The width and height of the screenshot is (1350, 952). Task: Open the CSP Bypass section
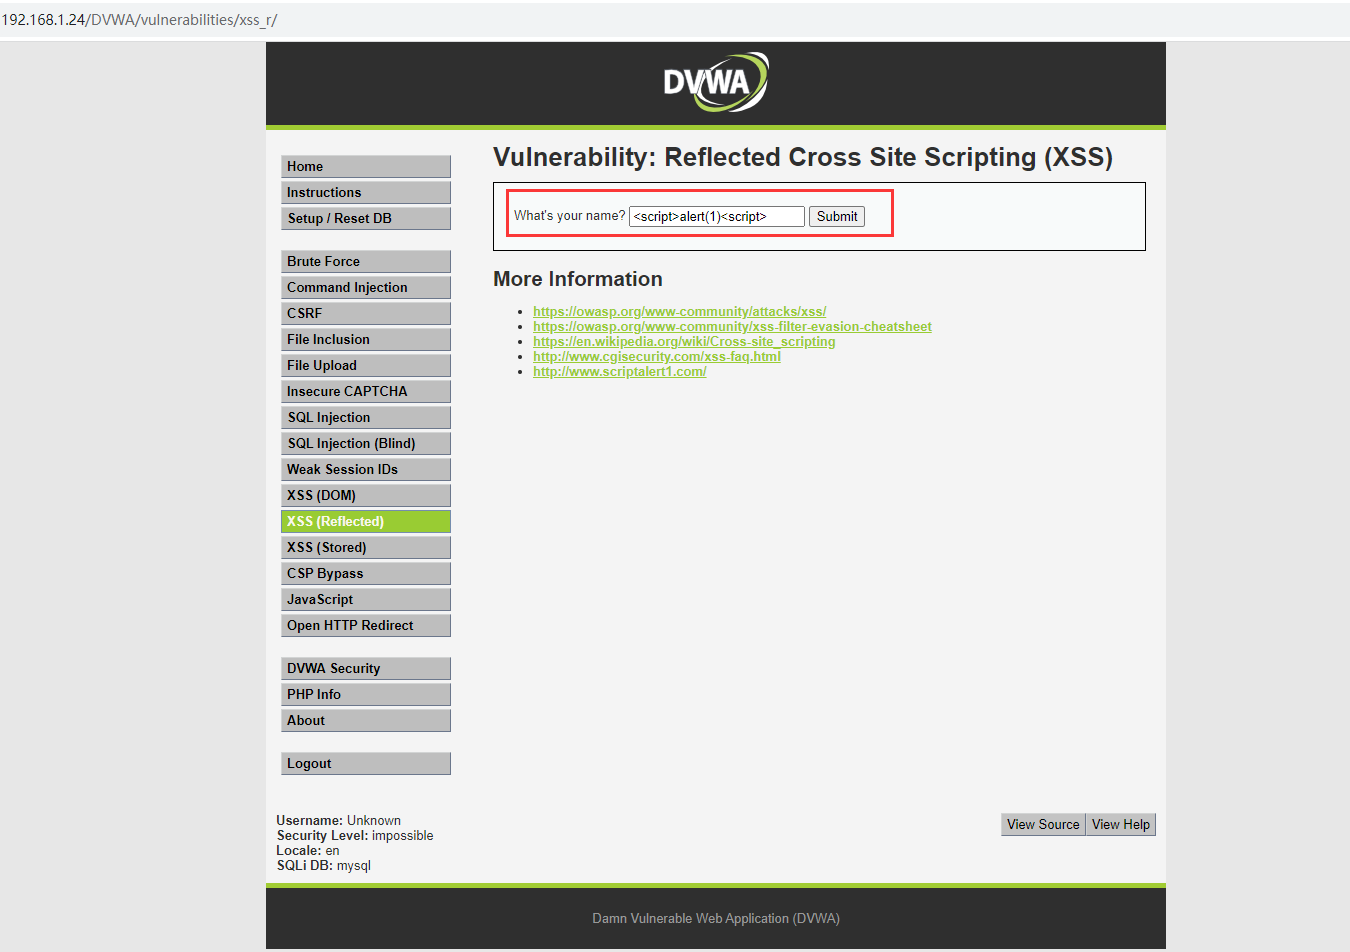click(365, 573)
